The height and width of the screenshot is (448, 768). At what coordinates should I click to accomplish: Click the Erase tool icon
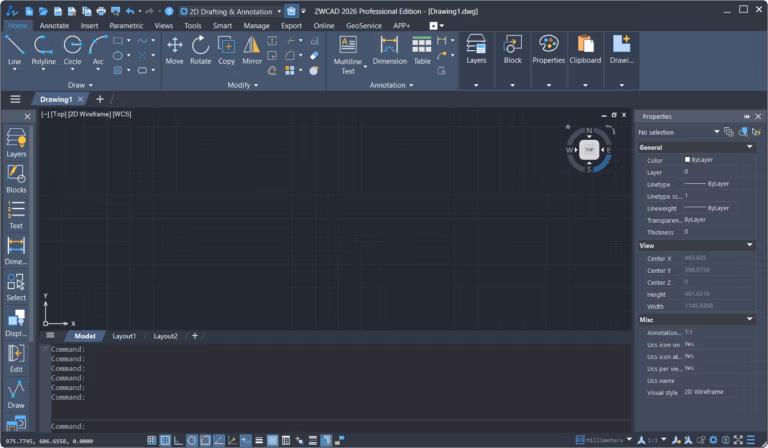pyautogui.click(x=314, y=55)
